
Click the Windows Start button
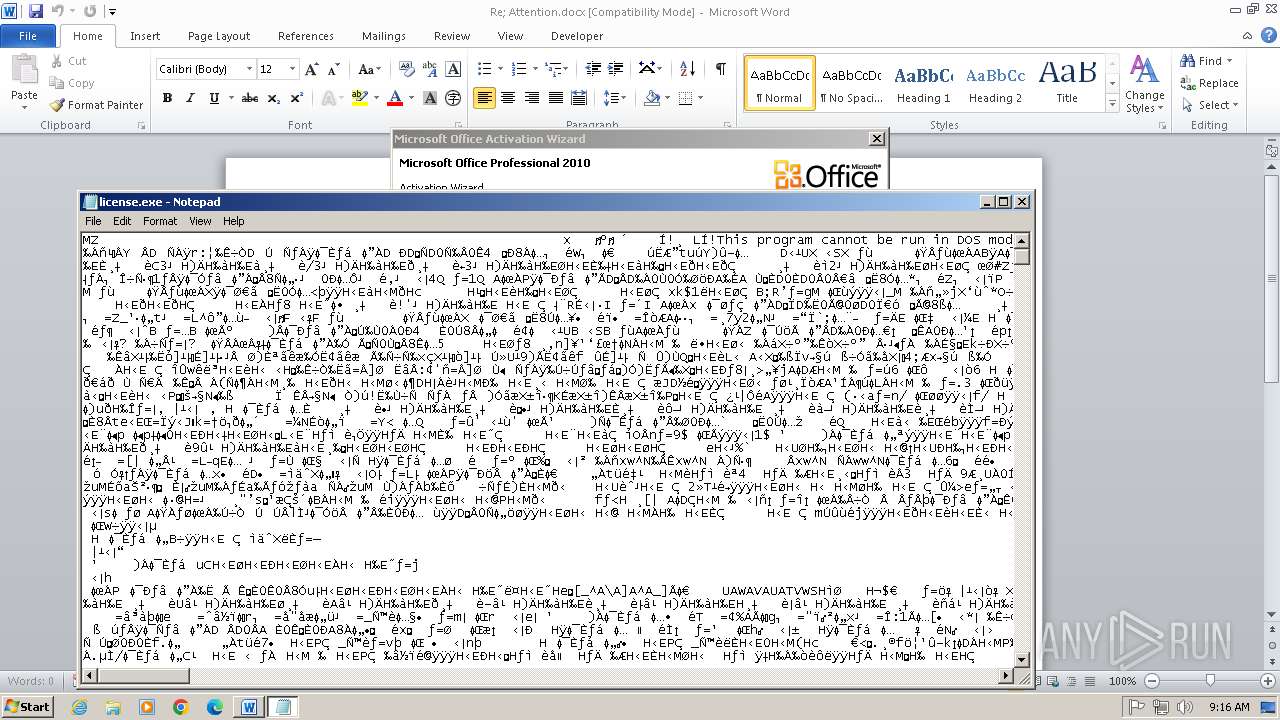pos(27,706)
